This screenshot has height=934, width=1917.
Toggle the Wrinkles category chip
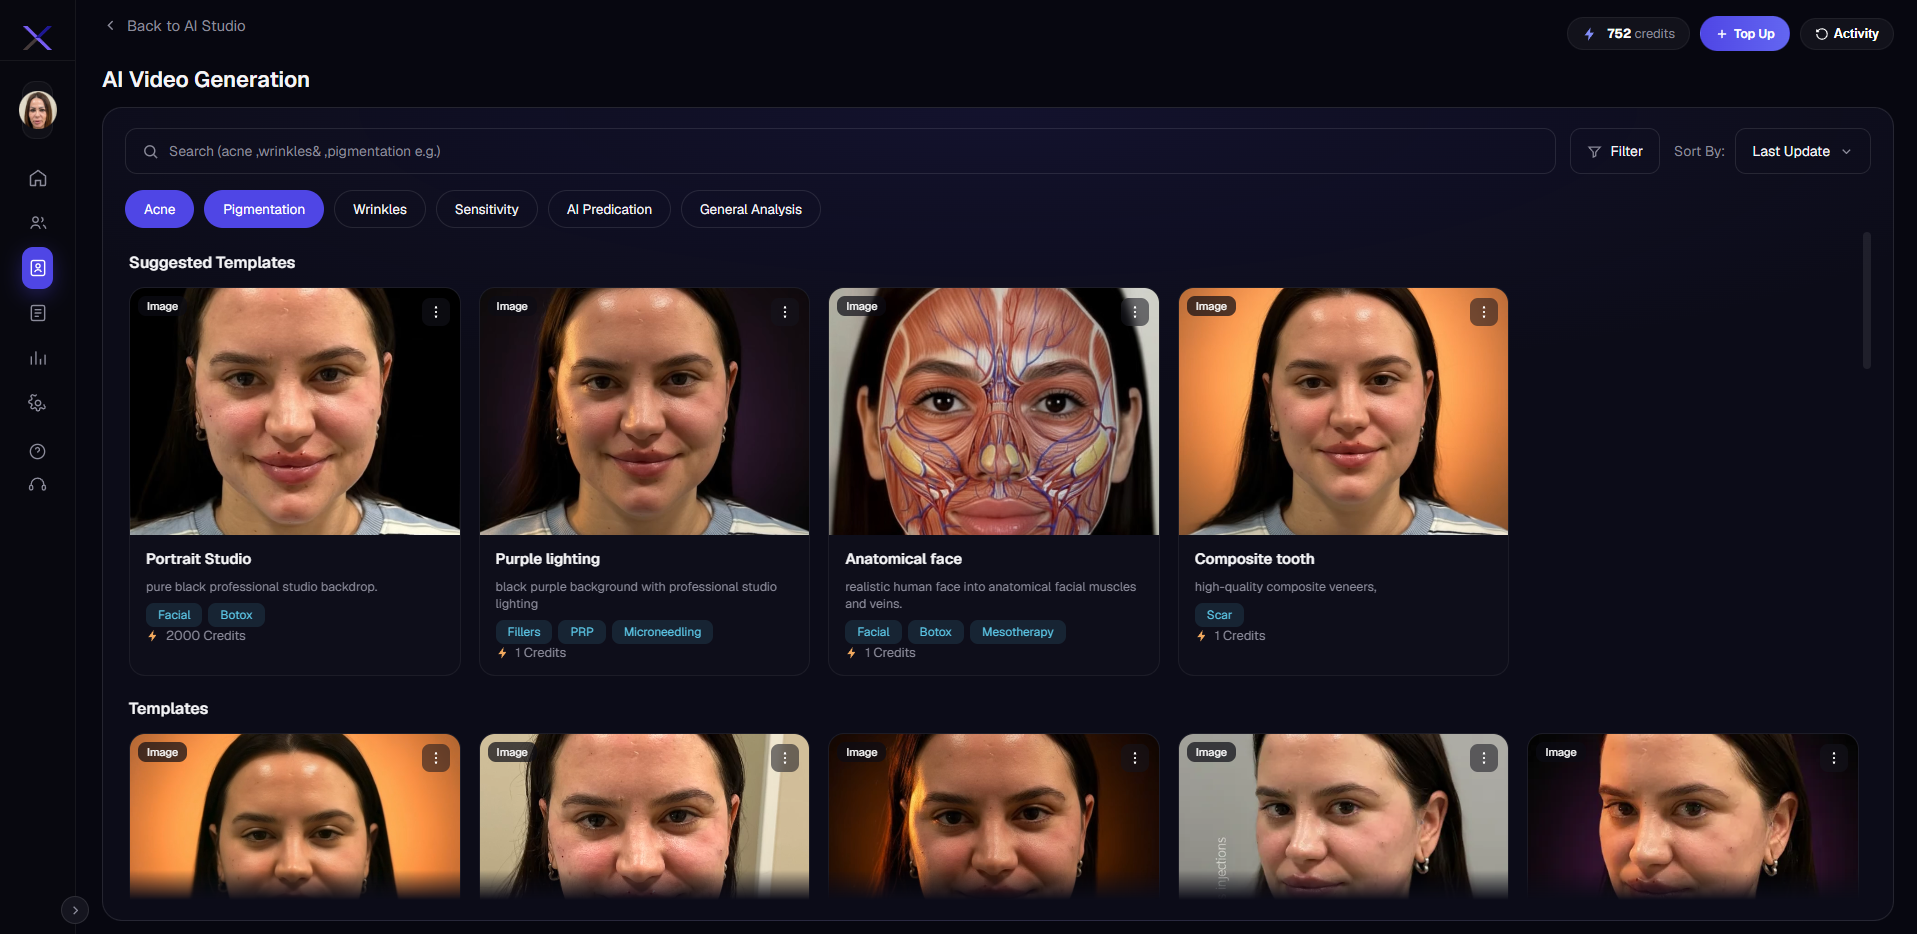click(380, 209)
